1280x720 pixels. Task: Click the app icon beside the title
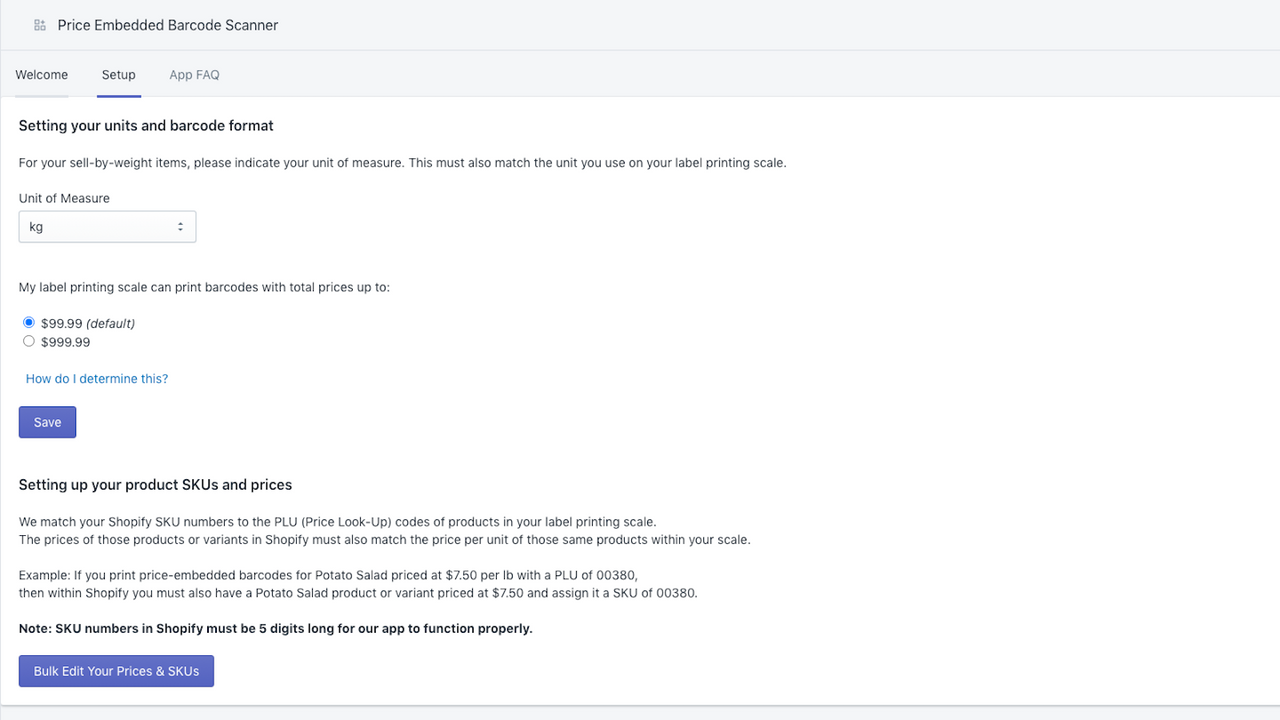[x=39, y=24]
